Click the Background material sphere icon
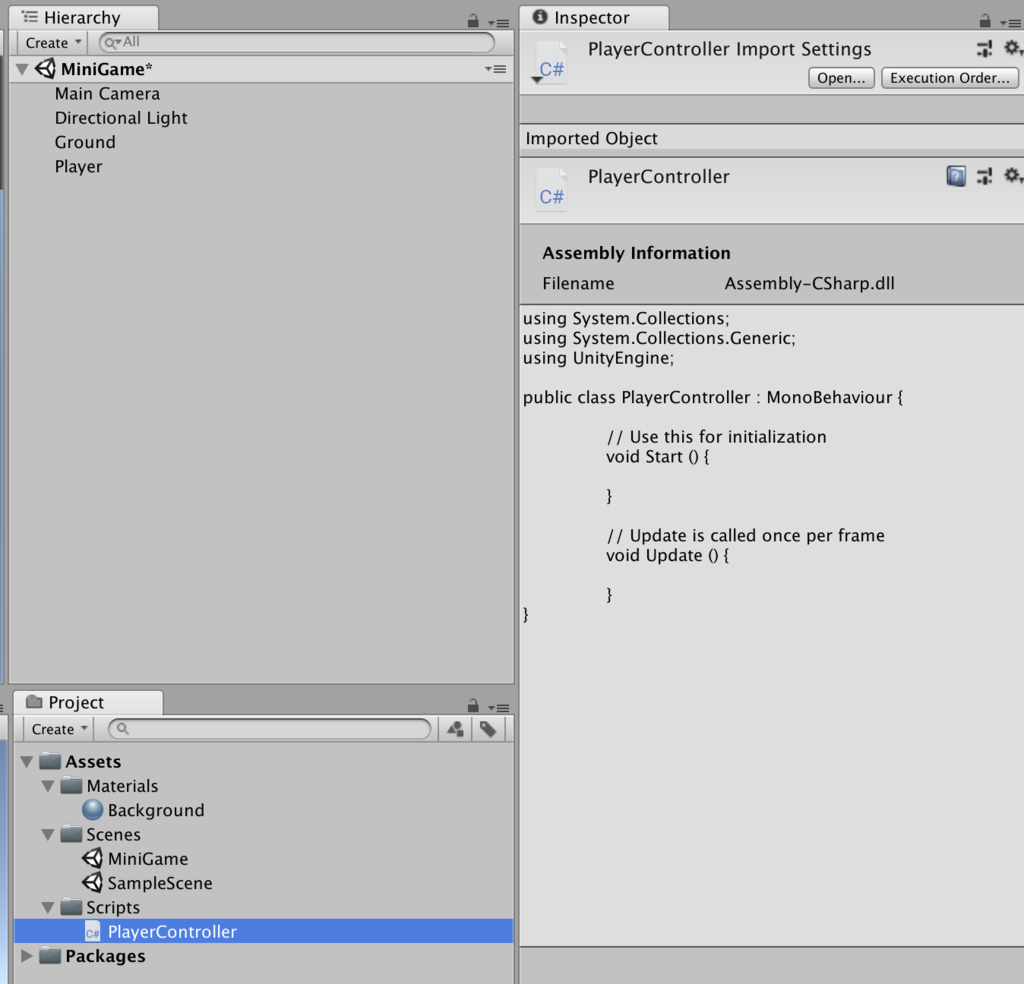The height and width of the screenshot is (984, 1024). pos(93,810)
